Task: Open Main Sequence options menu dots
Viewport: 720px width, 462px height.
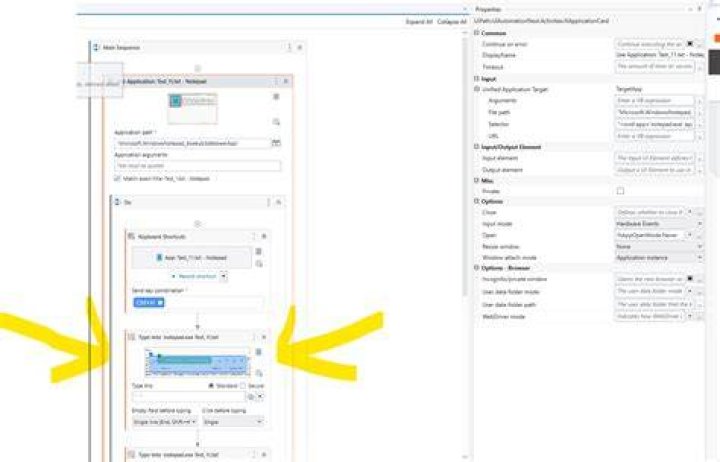Action: point(289,47)
